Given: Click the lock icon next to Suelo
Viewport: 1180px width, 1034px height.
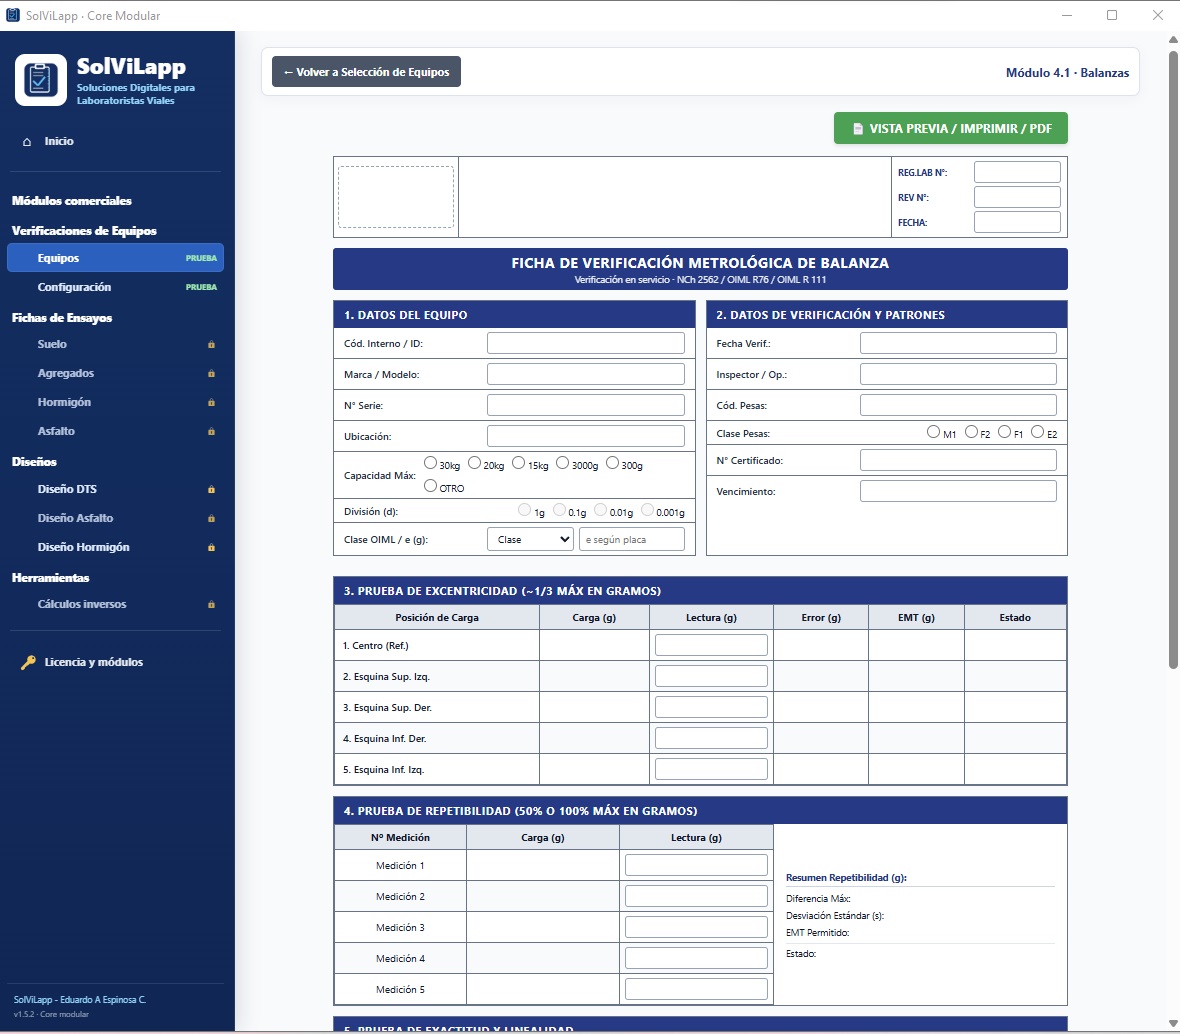Looking at the screenshot, I should tap(211, 345).
